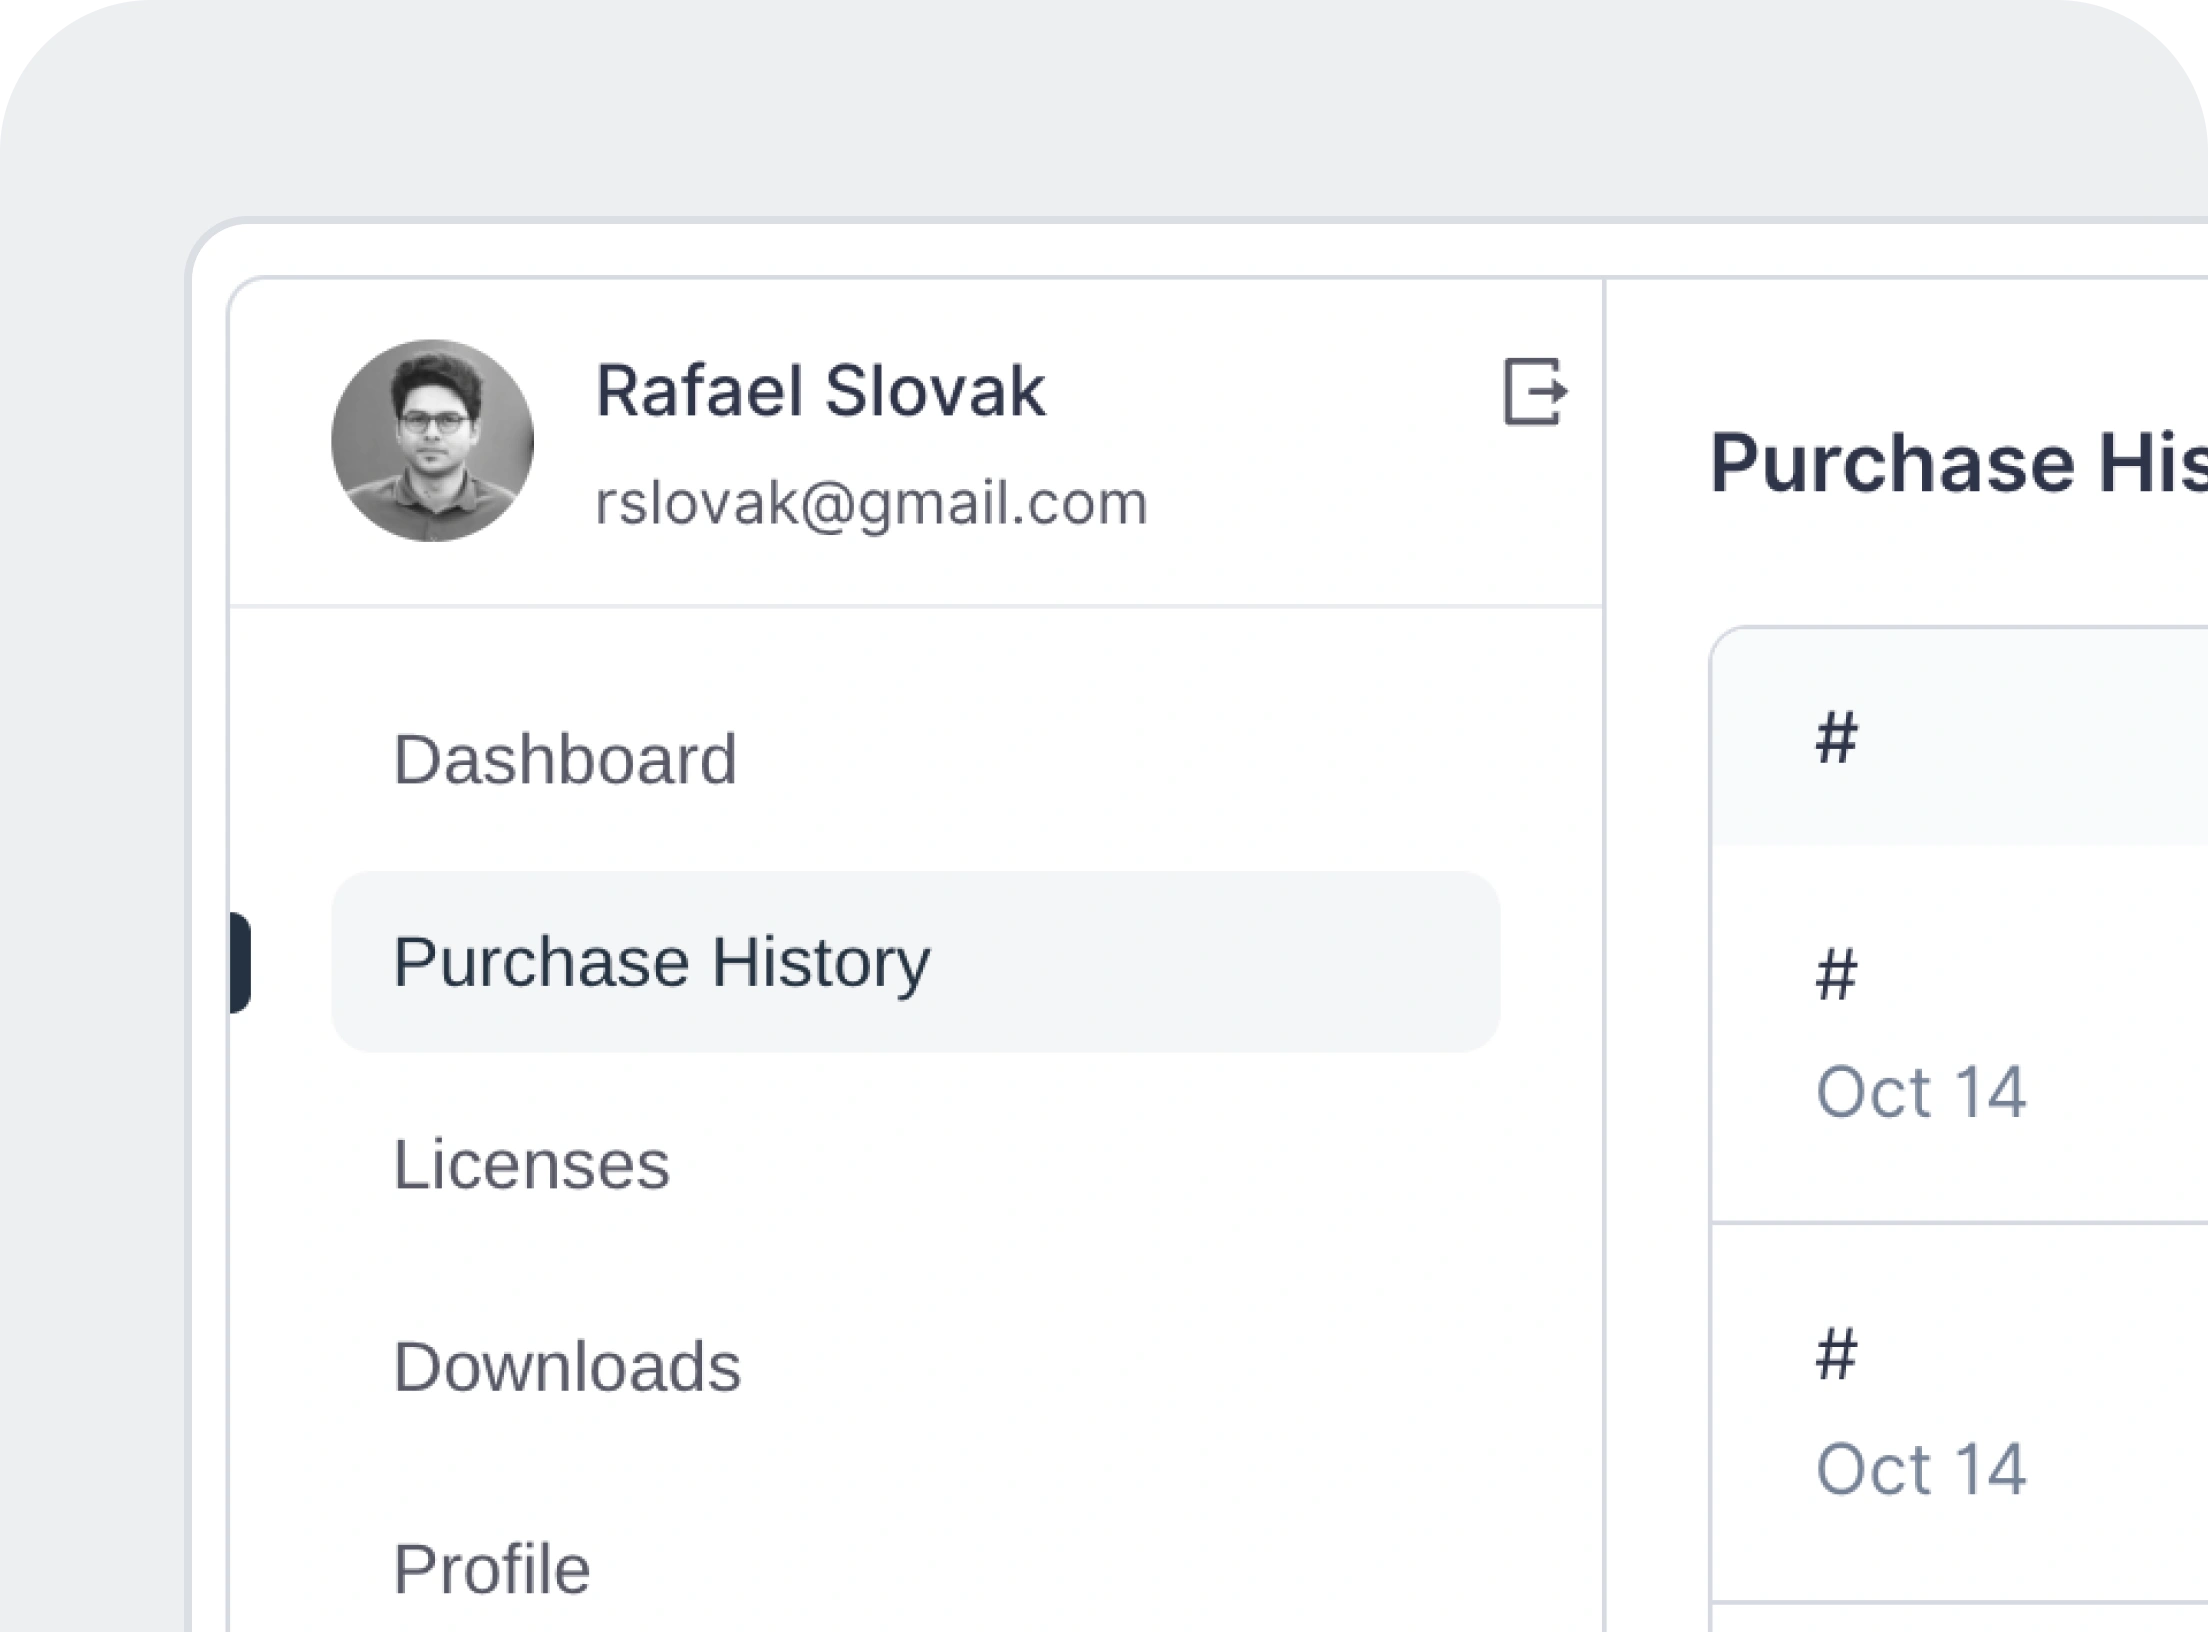
Task: Navigate to the Downloads page
Action: point(567,1366)
